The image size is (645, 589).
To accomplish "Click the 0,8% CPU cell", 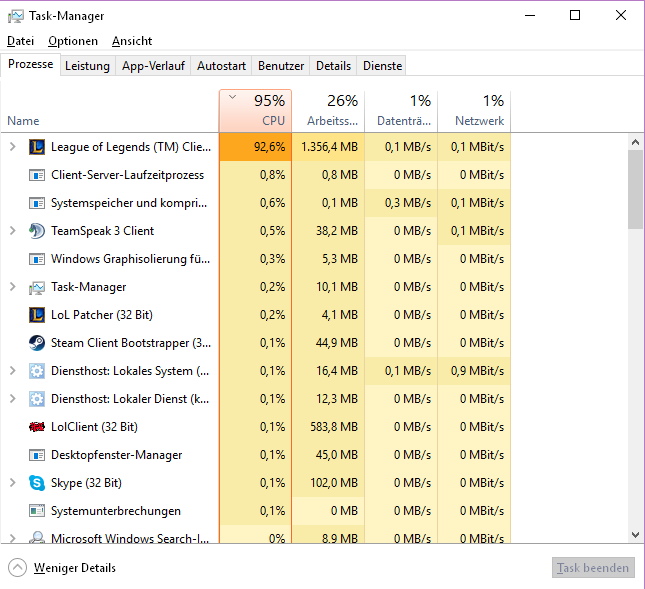I will coord(255,175).
